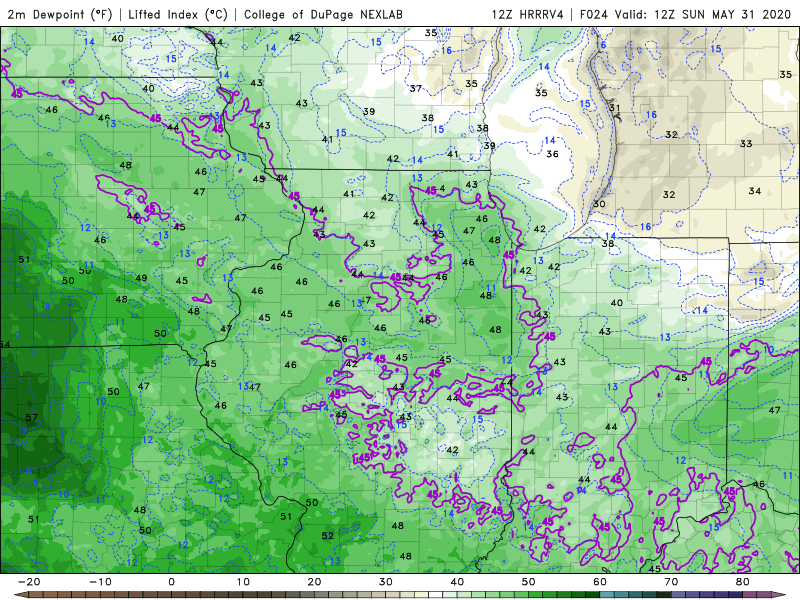Viewport: 800px width, 600px height.
Task: Click the '2m Dewpoint (°F)' title text
Action: 60,14
